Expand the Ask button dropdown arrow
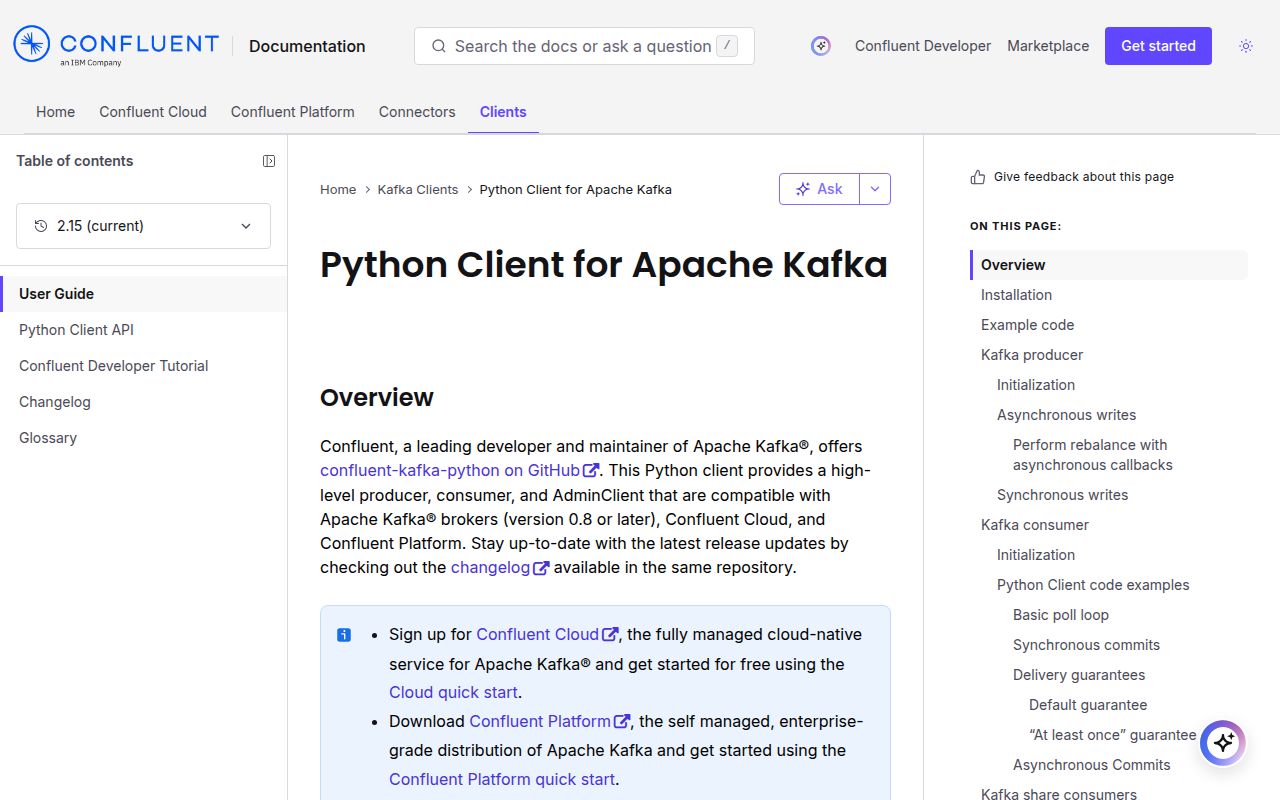 [x=875, y=189]
